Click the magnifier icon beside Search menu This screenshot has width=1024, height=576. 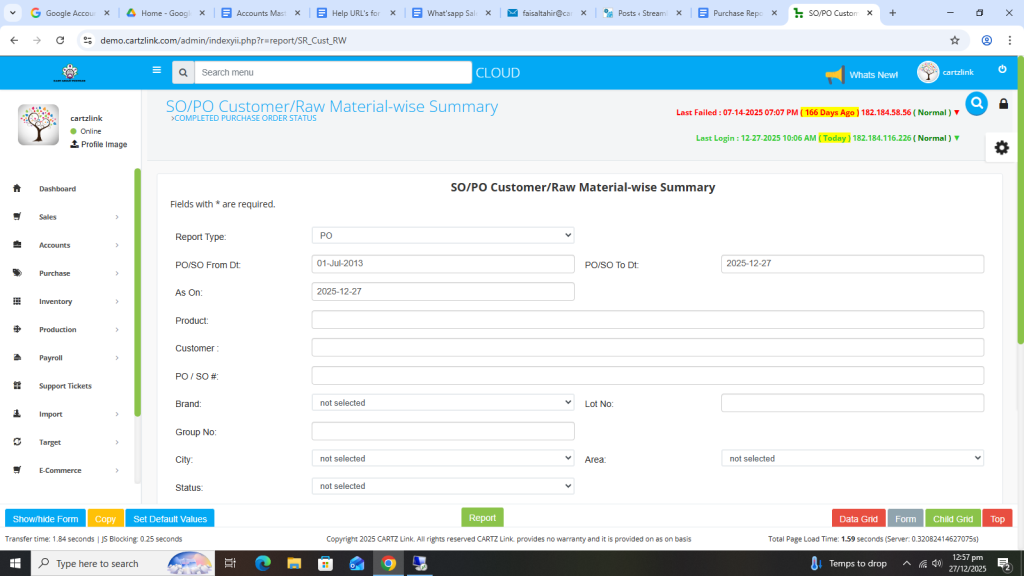coord(182,73)
